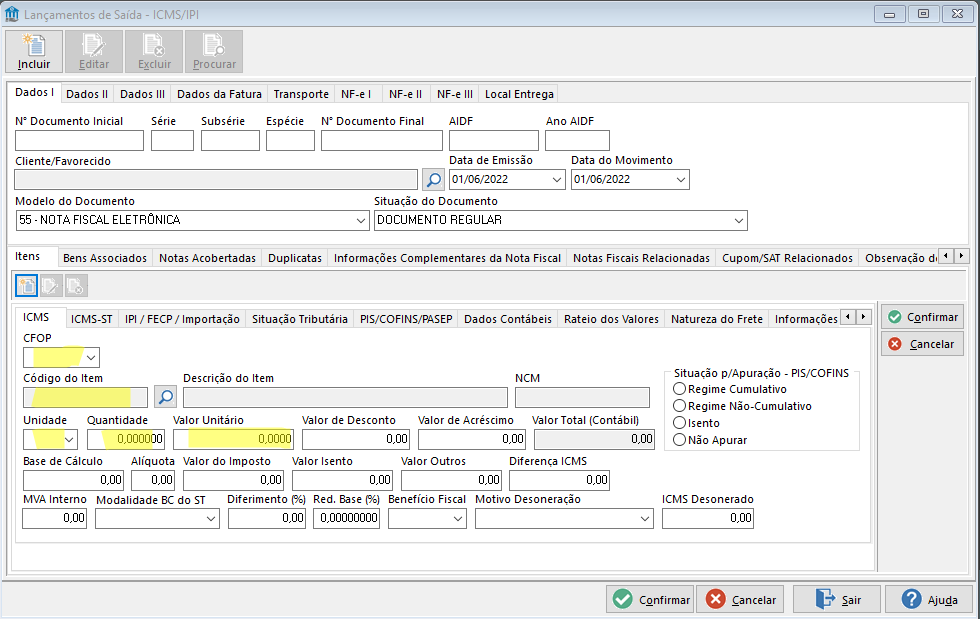Click ICMS Desonerado field
980x619 pixels.
point(708,518)
